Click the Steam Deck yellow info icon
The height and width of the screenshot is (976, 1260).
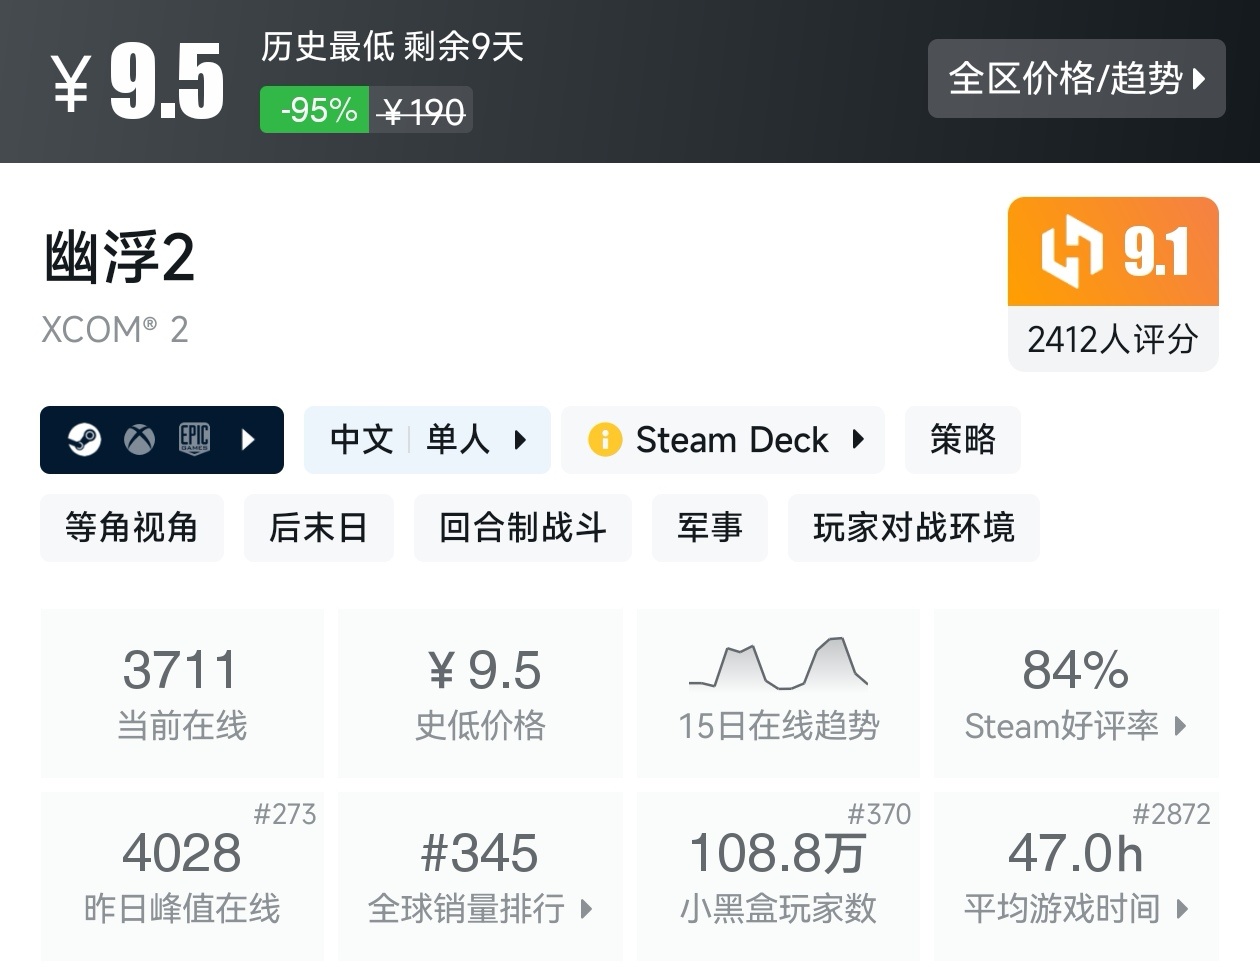click(605, 439)
